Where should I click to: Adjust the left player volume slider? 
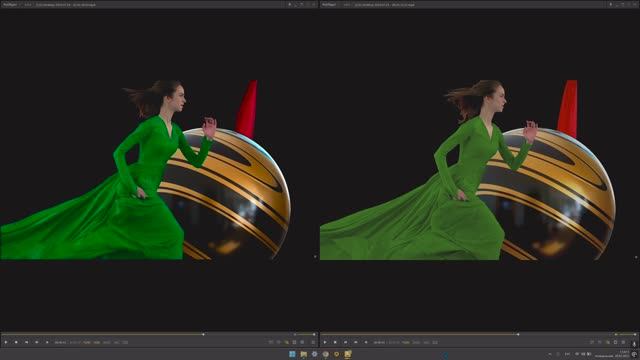coord(306,334)
